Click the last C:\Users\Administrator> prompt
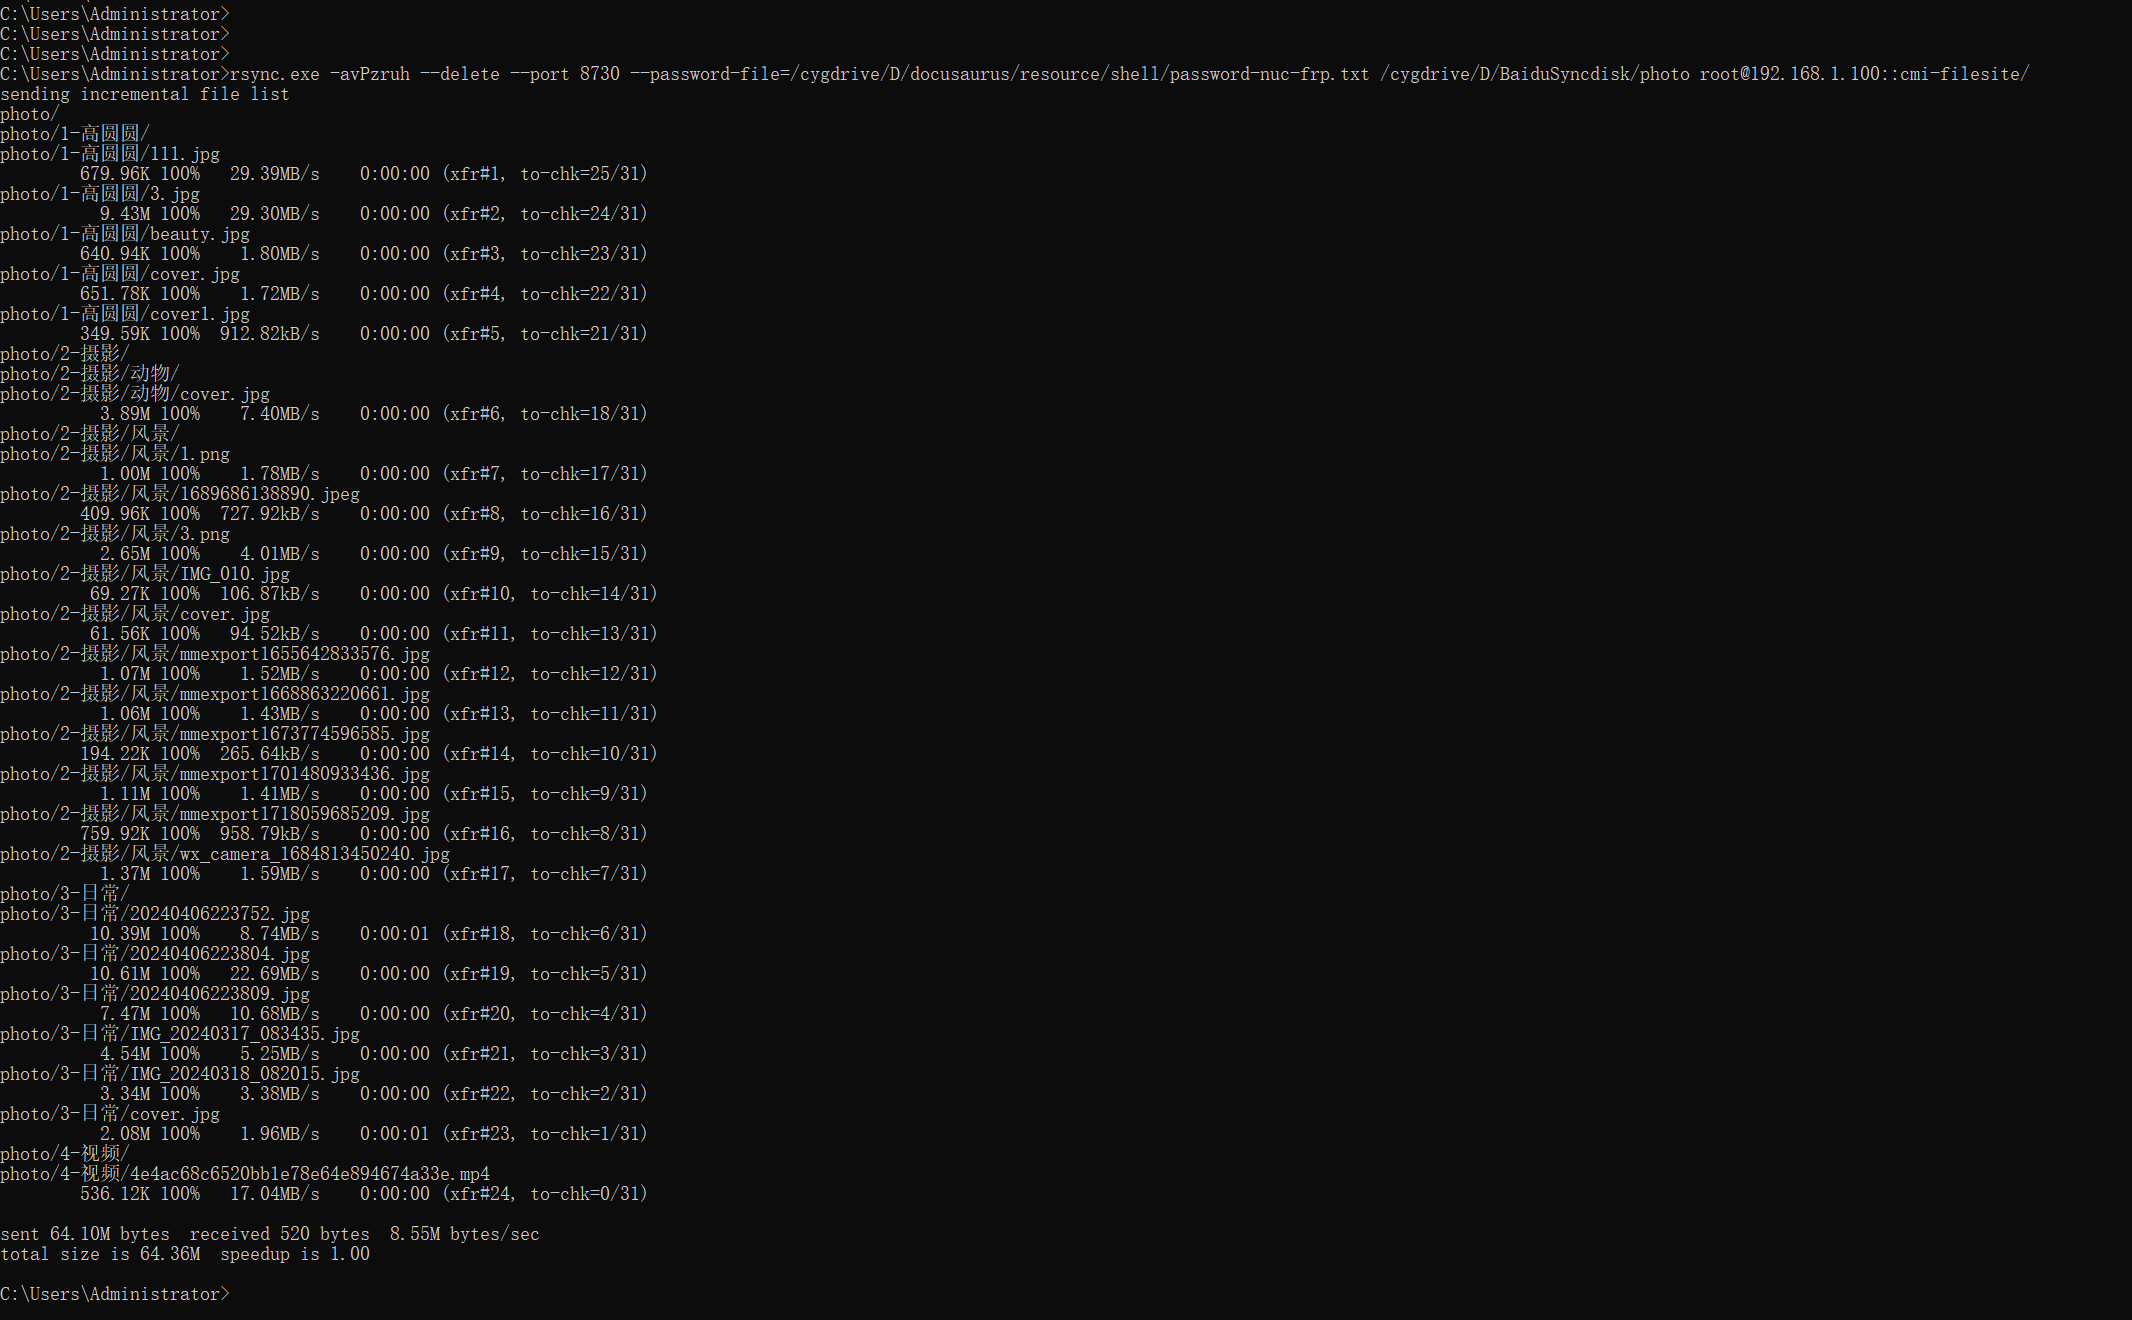 click(x=115, y=1294)
